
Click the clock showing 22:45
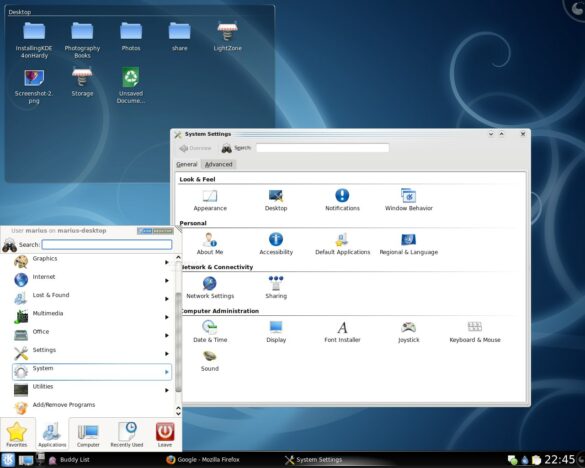point(560,459)
